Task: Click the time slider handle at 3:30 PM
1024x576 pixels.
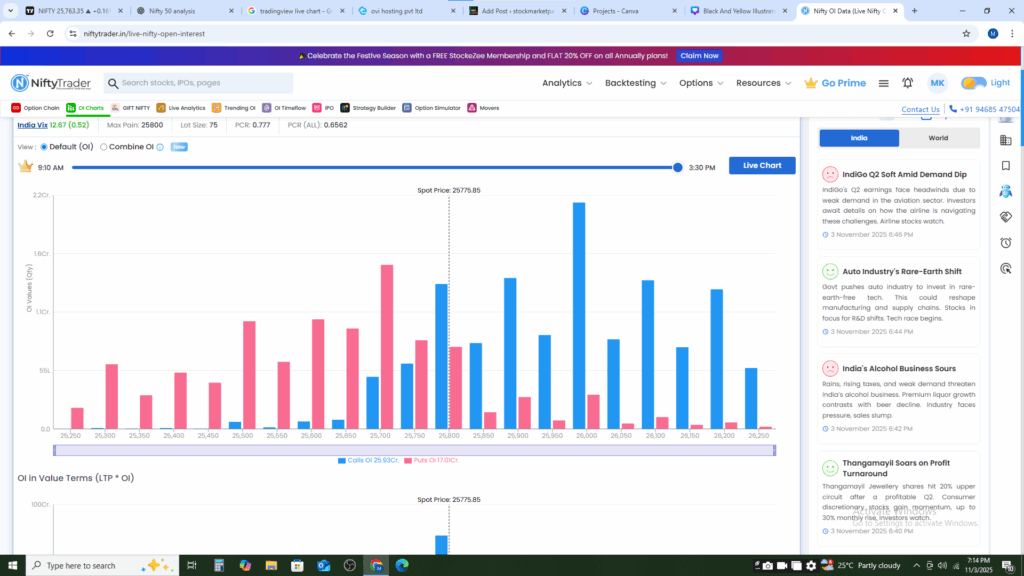Action: point(678,167)
